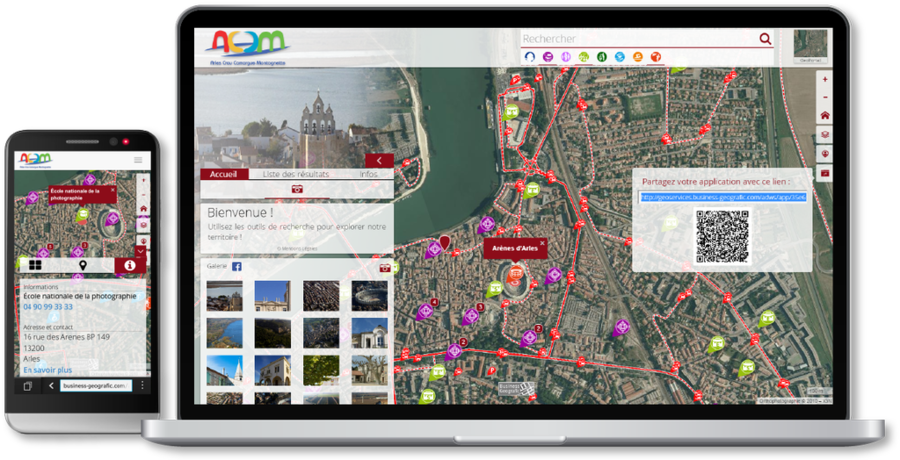The image size is (900, 460).
Task: Click the home extent icon on laptop
Action: click(x=824, y=115)
